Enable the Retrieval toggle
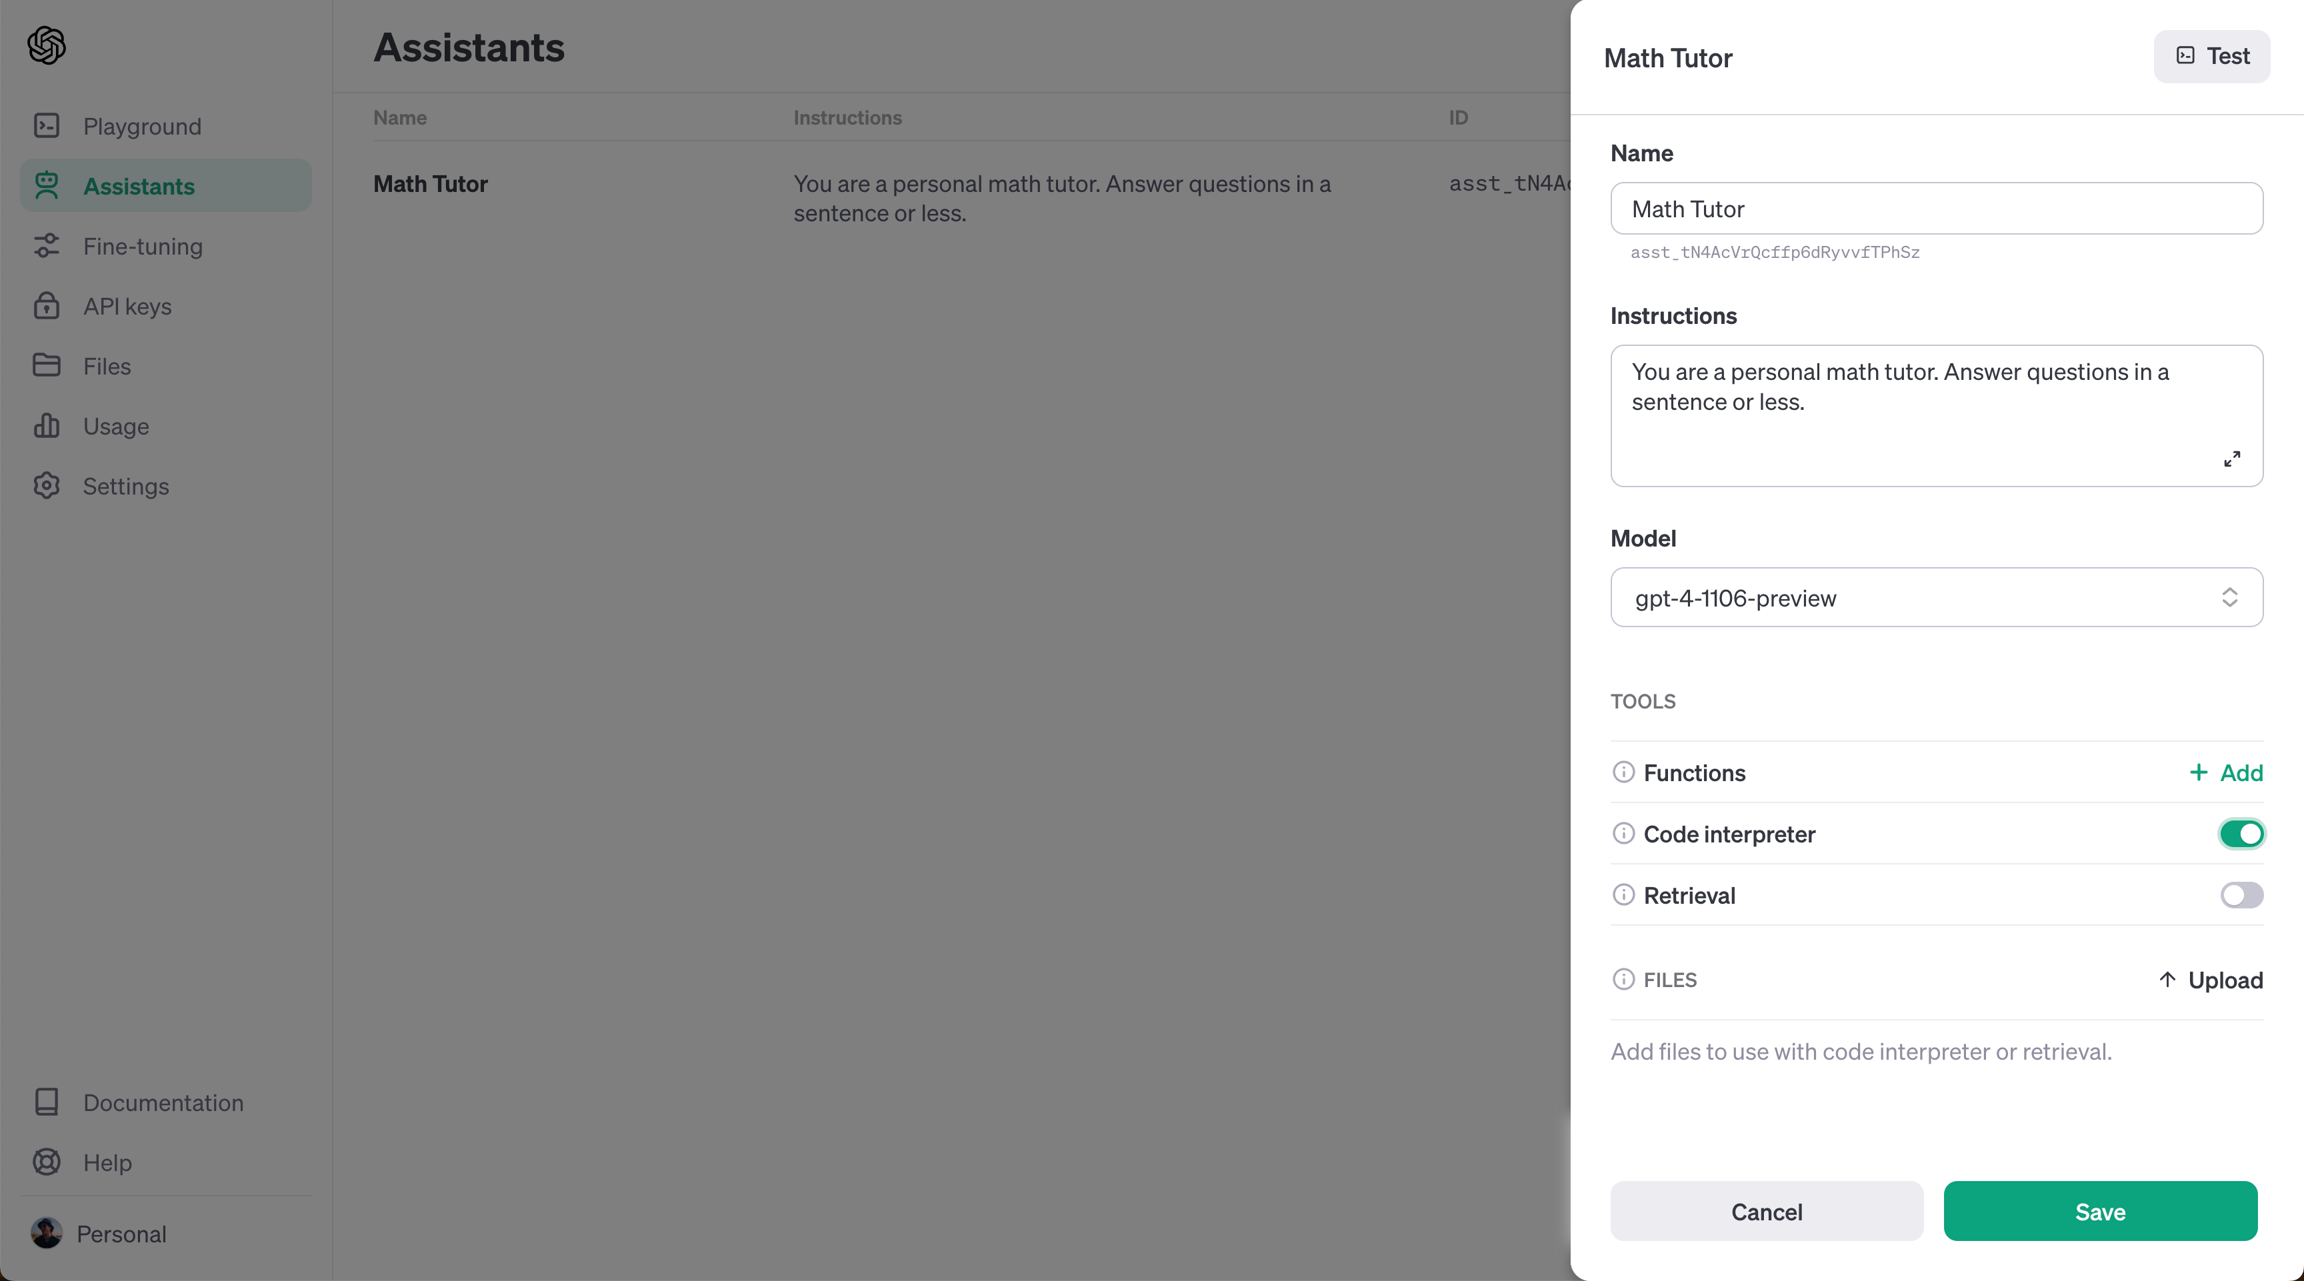Screen dimensions: 2304x1281 pyautogui.click(x=2240, y=895)
